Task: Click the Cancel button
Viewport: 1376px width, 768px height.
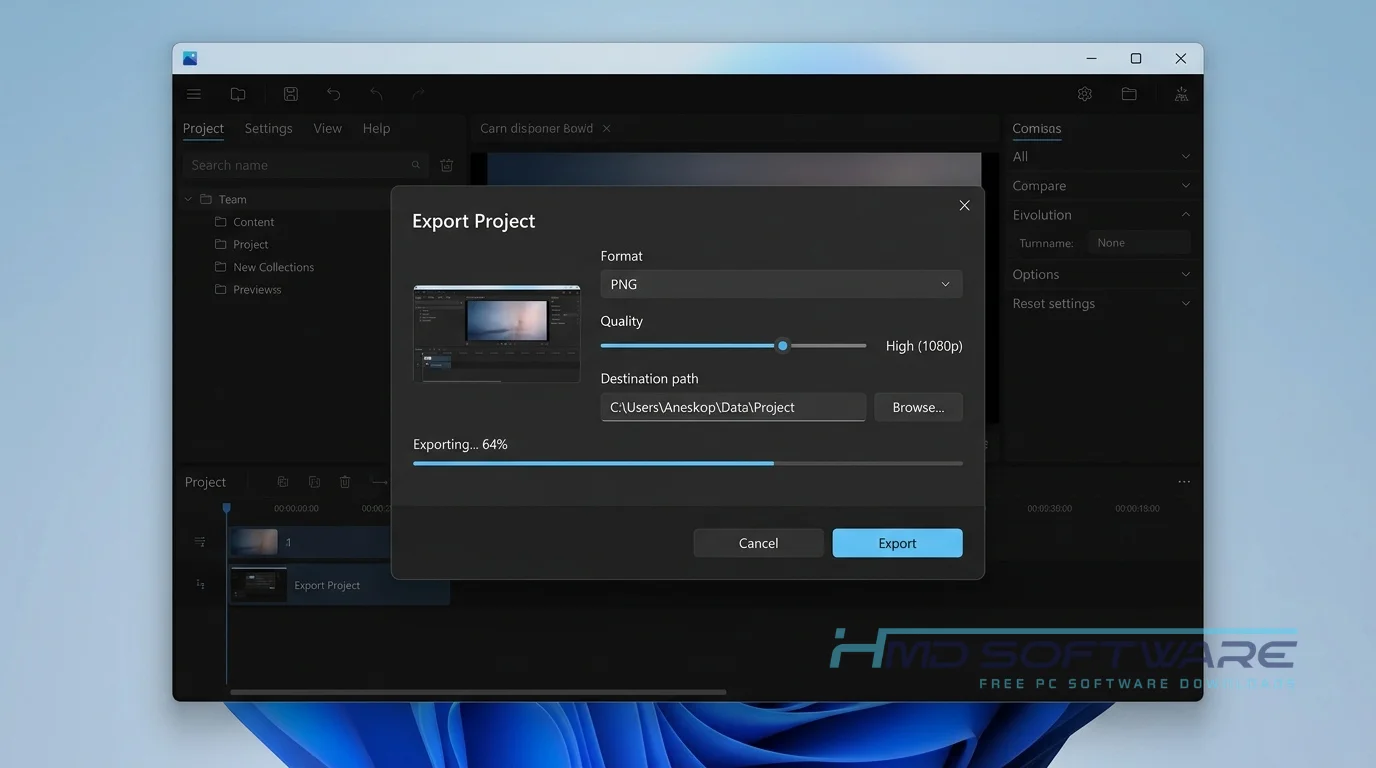Action: (x=758, y=543)
